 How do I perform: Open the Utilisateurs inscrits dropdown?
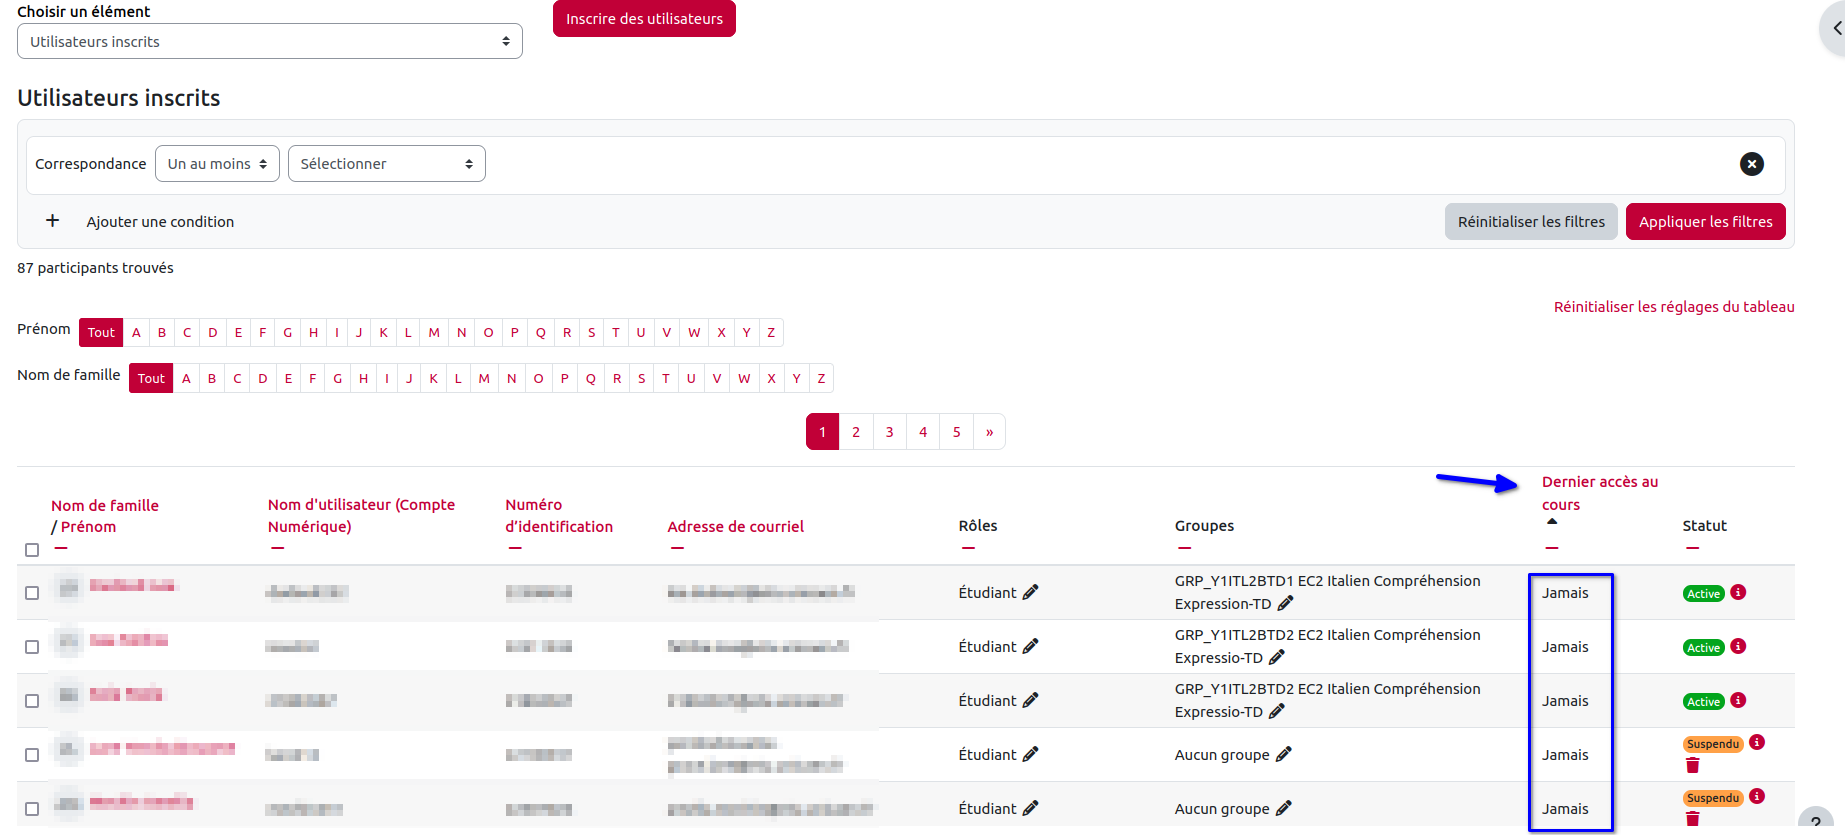(x=269, y=42)
